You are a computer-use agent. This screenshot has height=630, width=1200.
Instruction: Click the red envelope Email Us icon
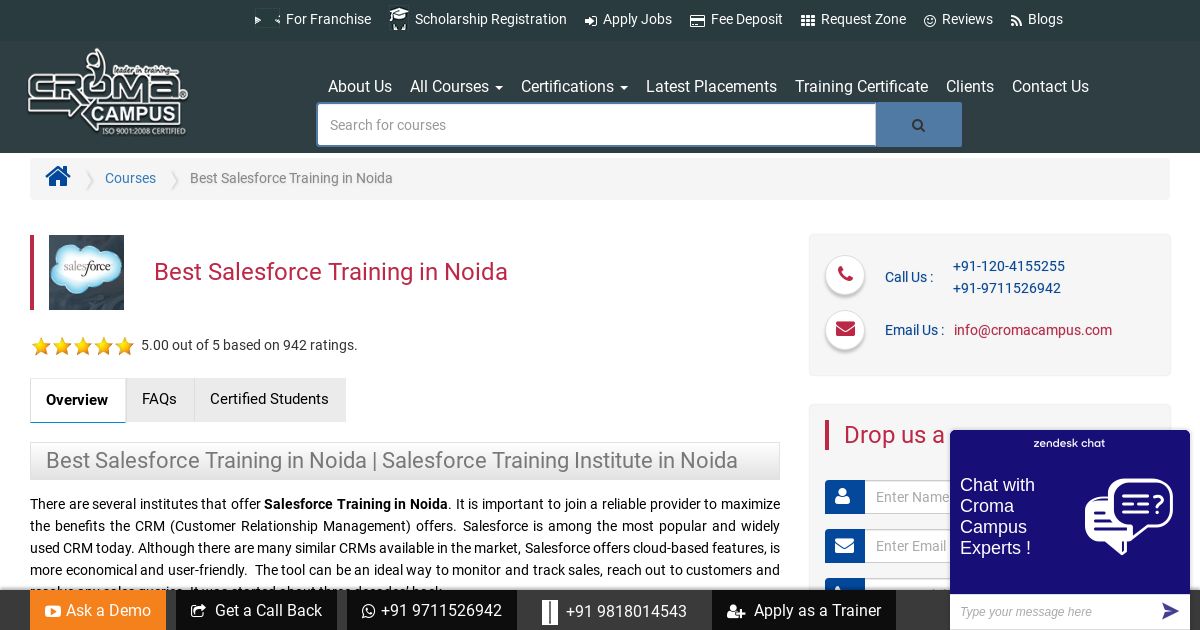coord(845,329)
